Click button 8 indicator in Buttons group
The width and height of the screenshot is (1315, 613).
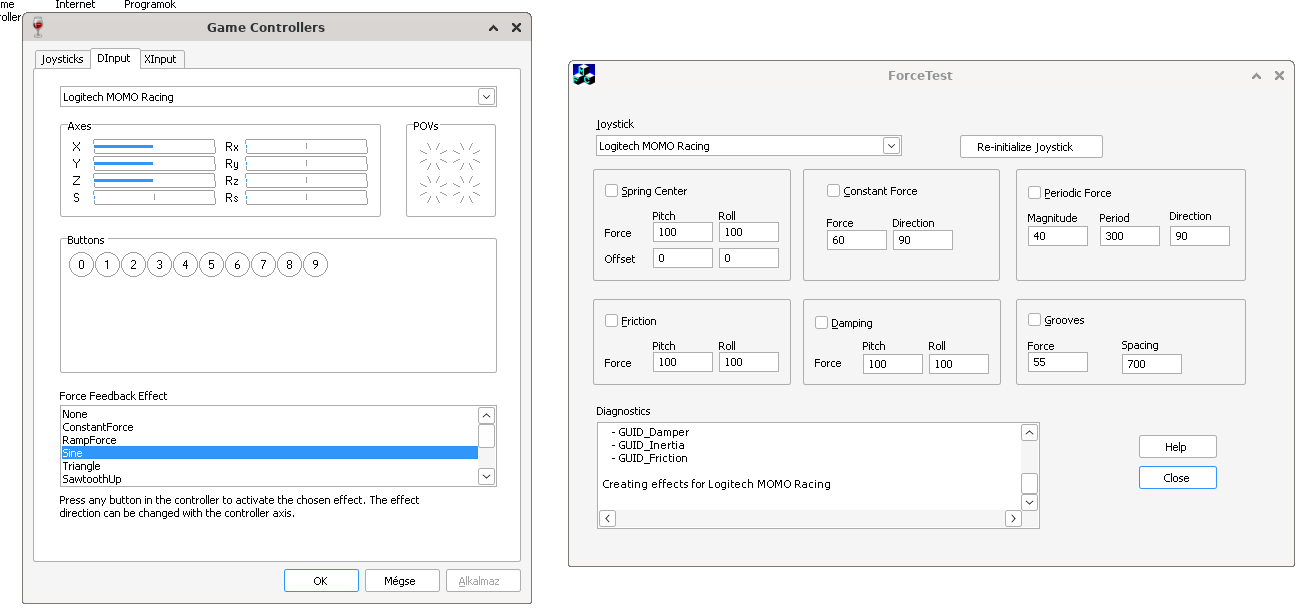pyautogui.click(x=289, y=265)
